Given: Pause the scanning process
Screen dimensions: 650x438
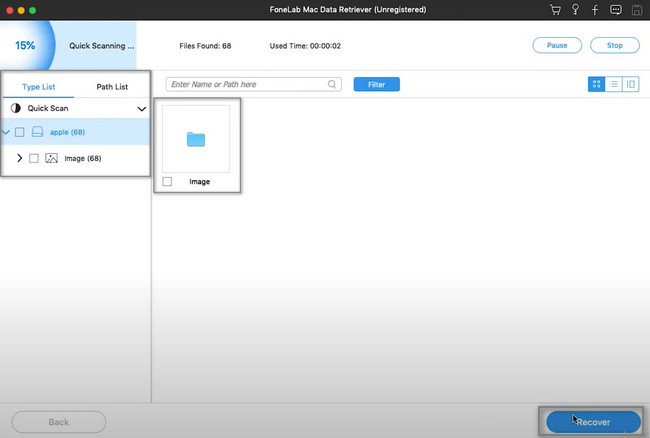Looking at the screenshot, I should pos(557,45).
